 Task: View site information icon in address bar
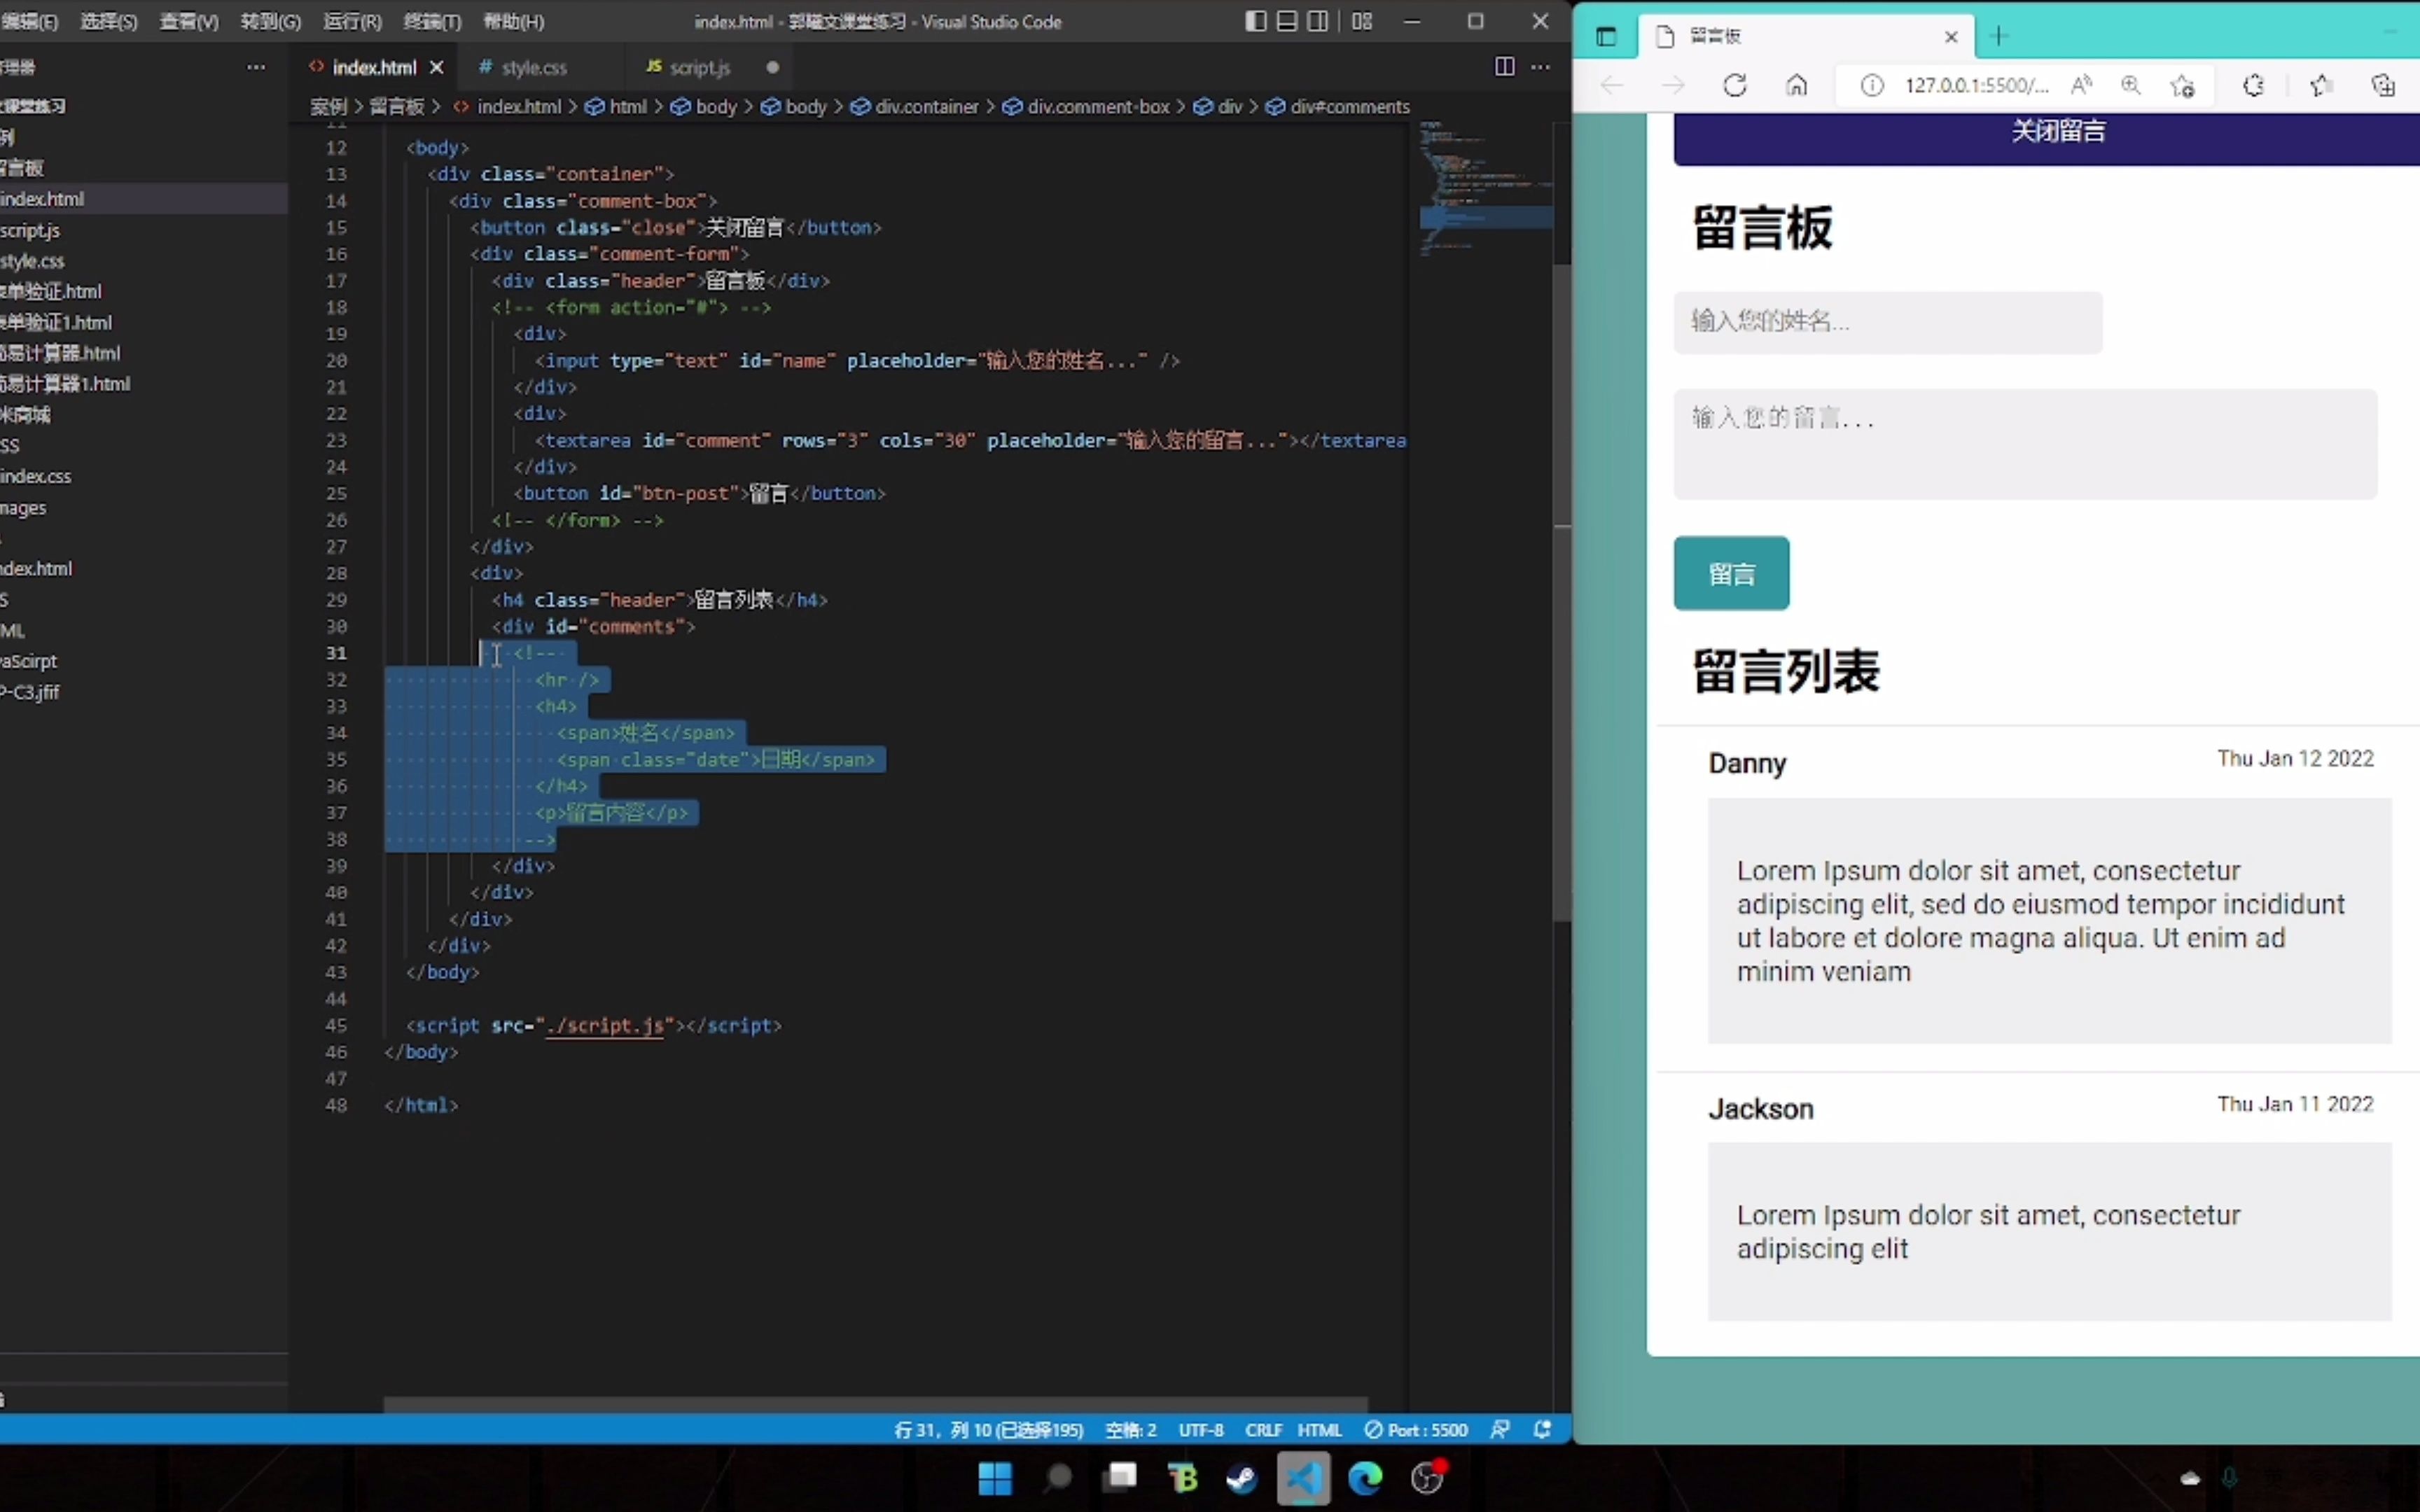(1871, 86)
